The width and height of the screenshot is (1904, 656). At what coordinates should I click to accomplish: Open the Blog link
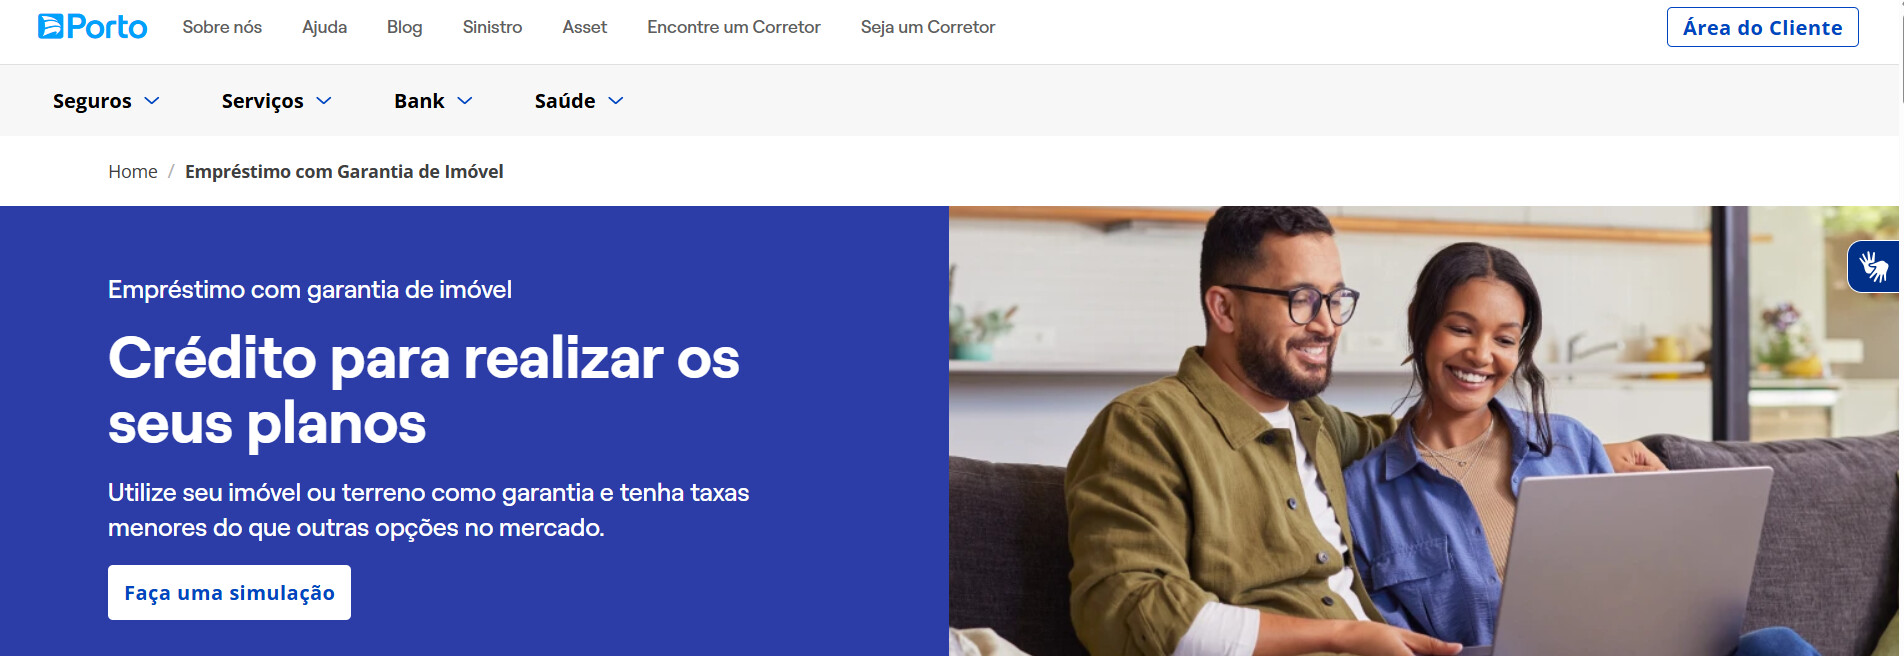click(x=405, y=27)
